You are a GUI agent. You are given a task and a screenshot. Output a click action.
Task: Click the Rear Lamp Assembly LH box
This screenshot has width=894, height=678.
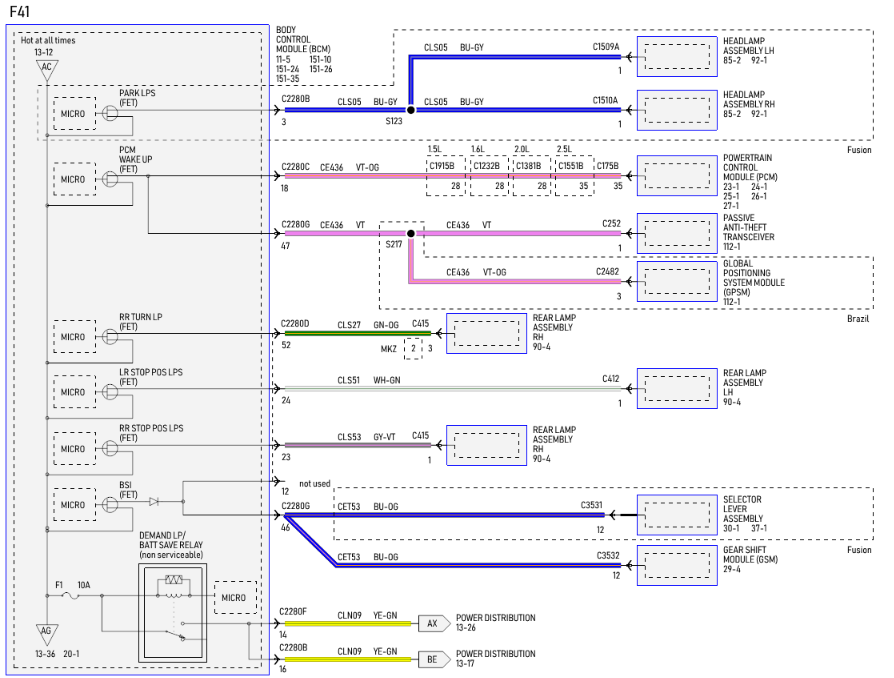coord(677,389)
